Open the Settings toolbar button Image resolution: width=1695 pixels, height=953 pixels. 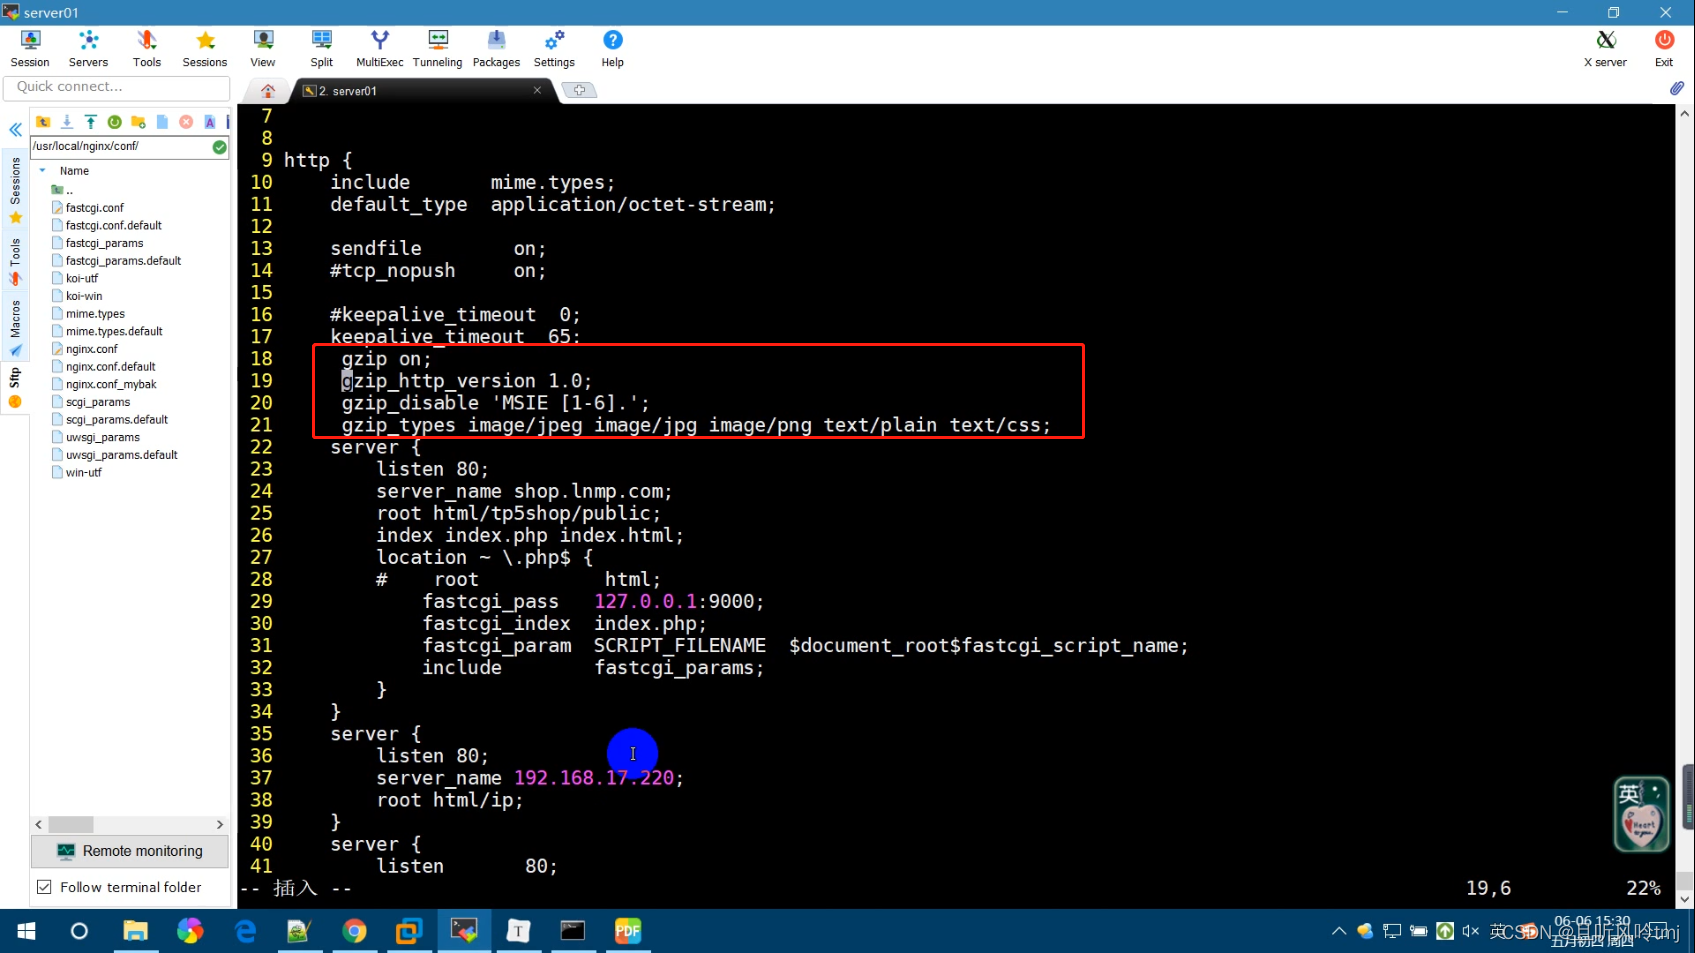click(554, 48)
